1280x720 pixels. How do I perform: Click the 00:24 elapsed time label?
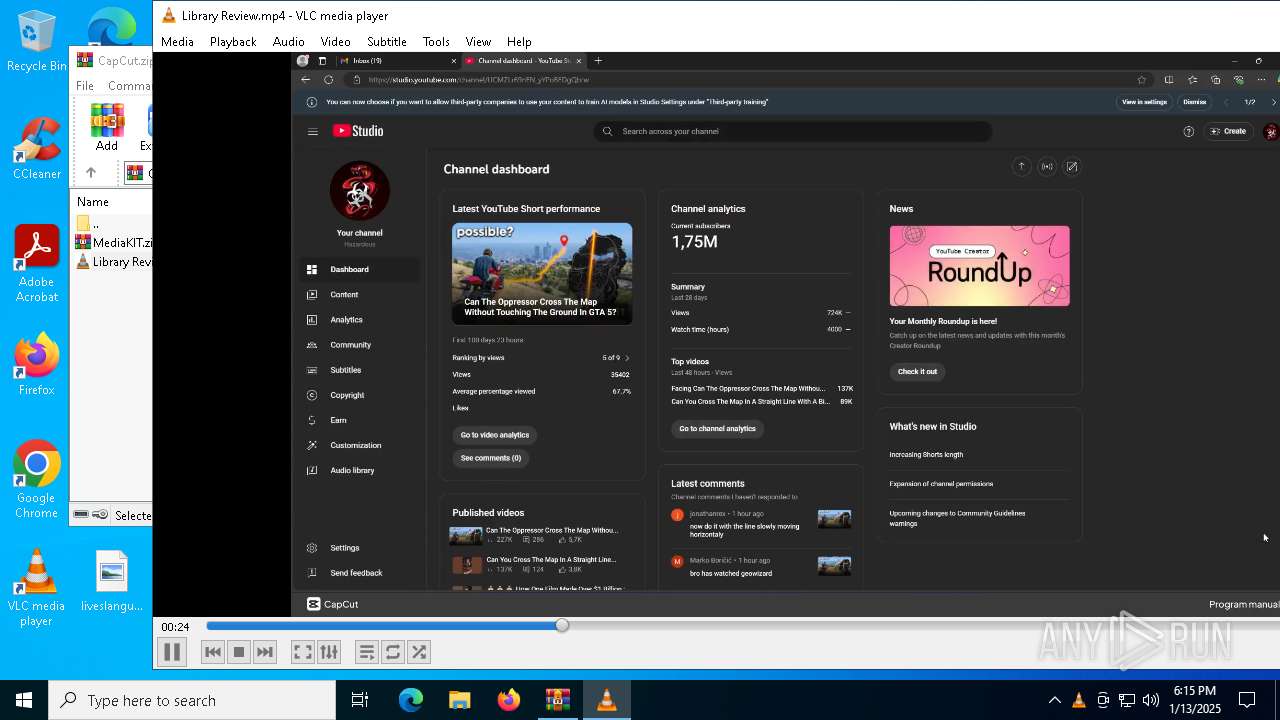point(175,627)
